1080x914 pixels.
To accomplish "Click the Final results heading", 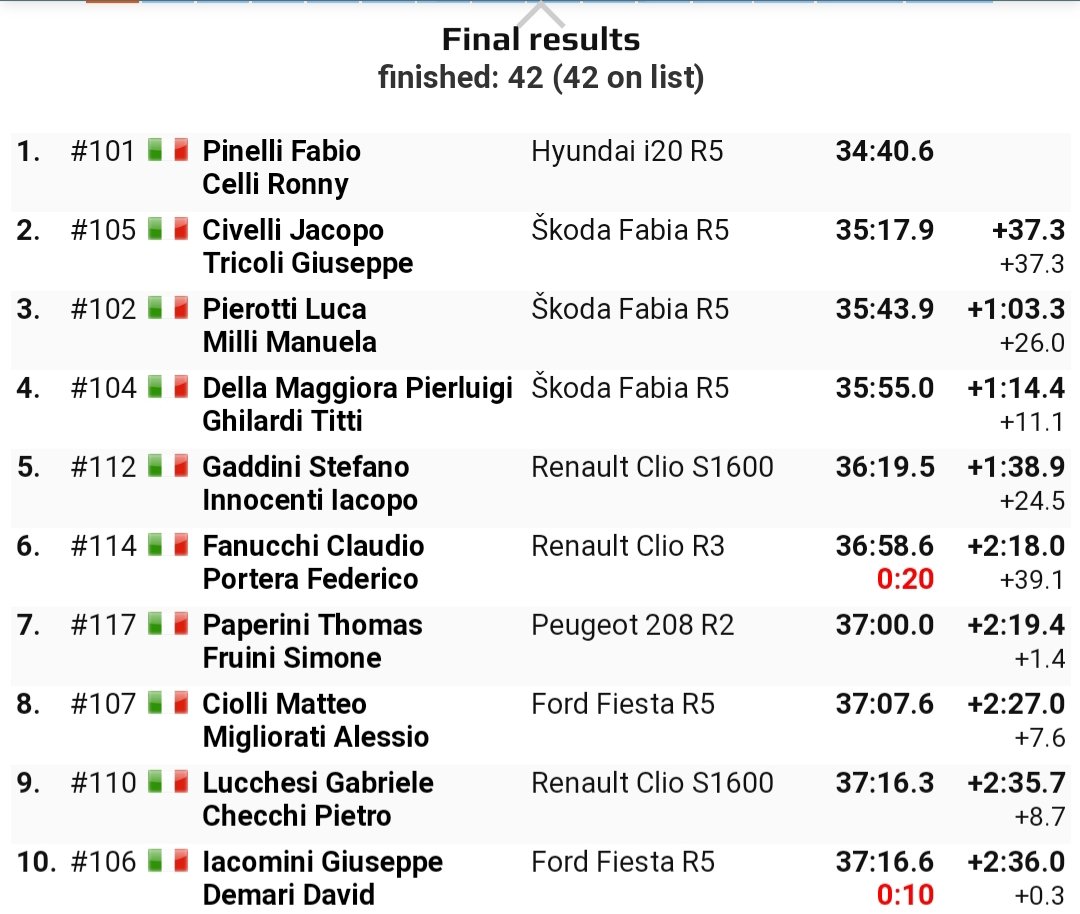I will point(541,40).
